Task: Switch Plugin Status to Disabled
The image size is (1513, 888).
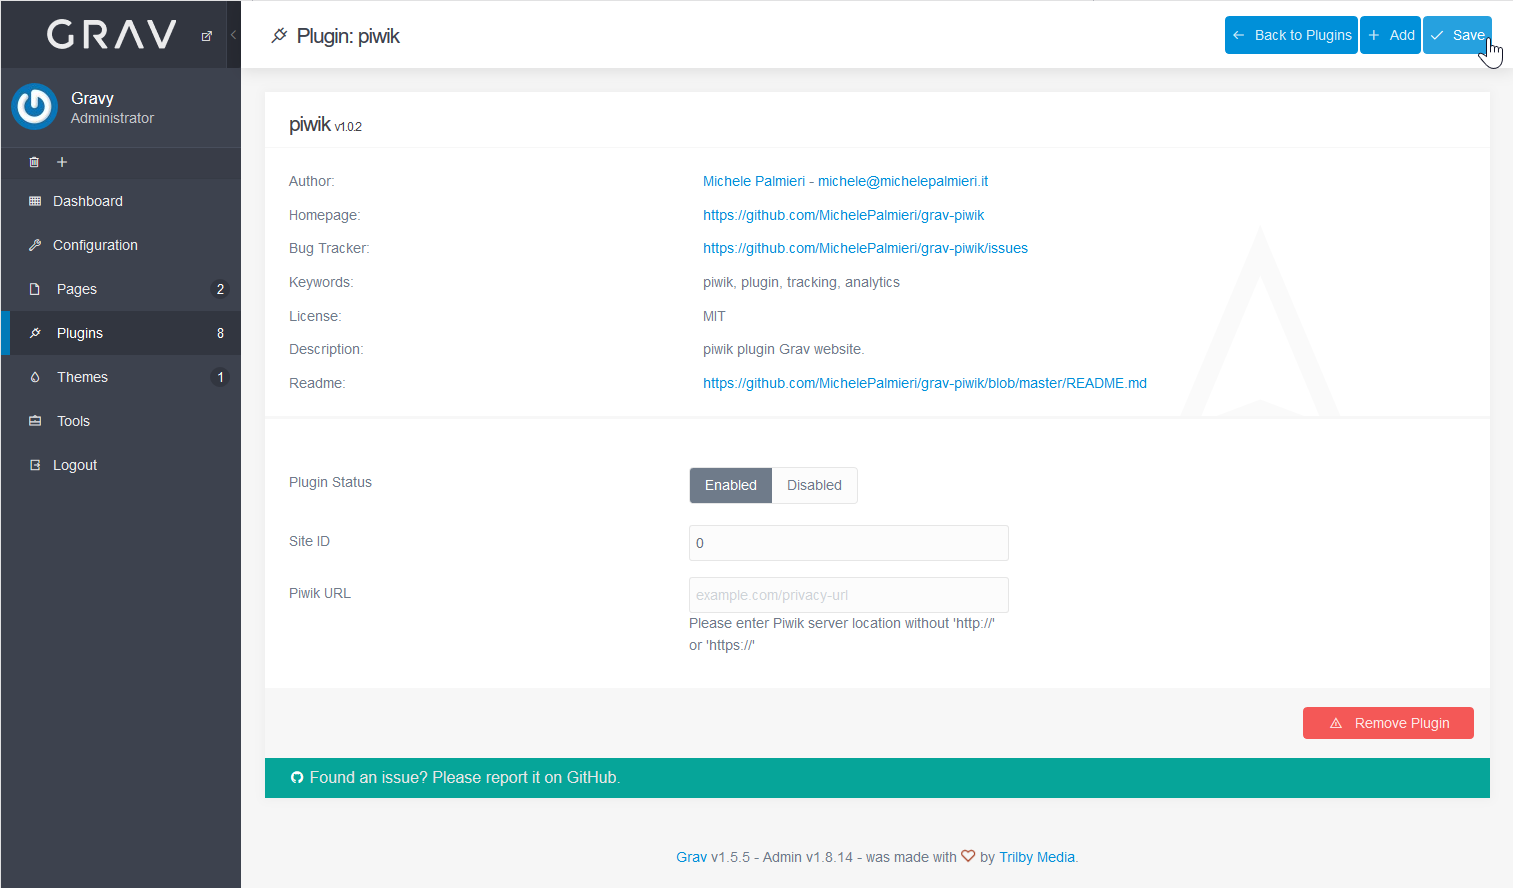Action: coord(814,485)
